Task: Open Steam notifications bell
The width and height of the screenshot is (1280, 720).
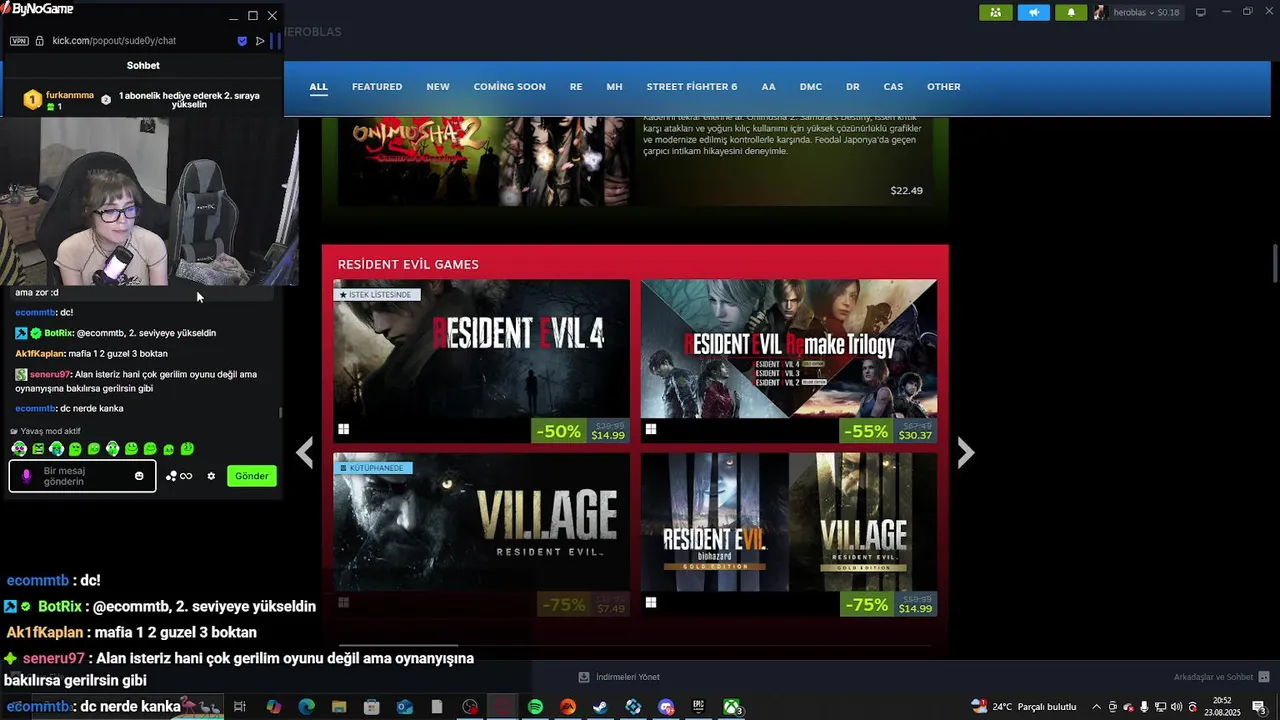Action: click(1071, 12)
